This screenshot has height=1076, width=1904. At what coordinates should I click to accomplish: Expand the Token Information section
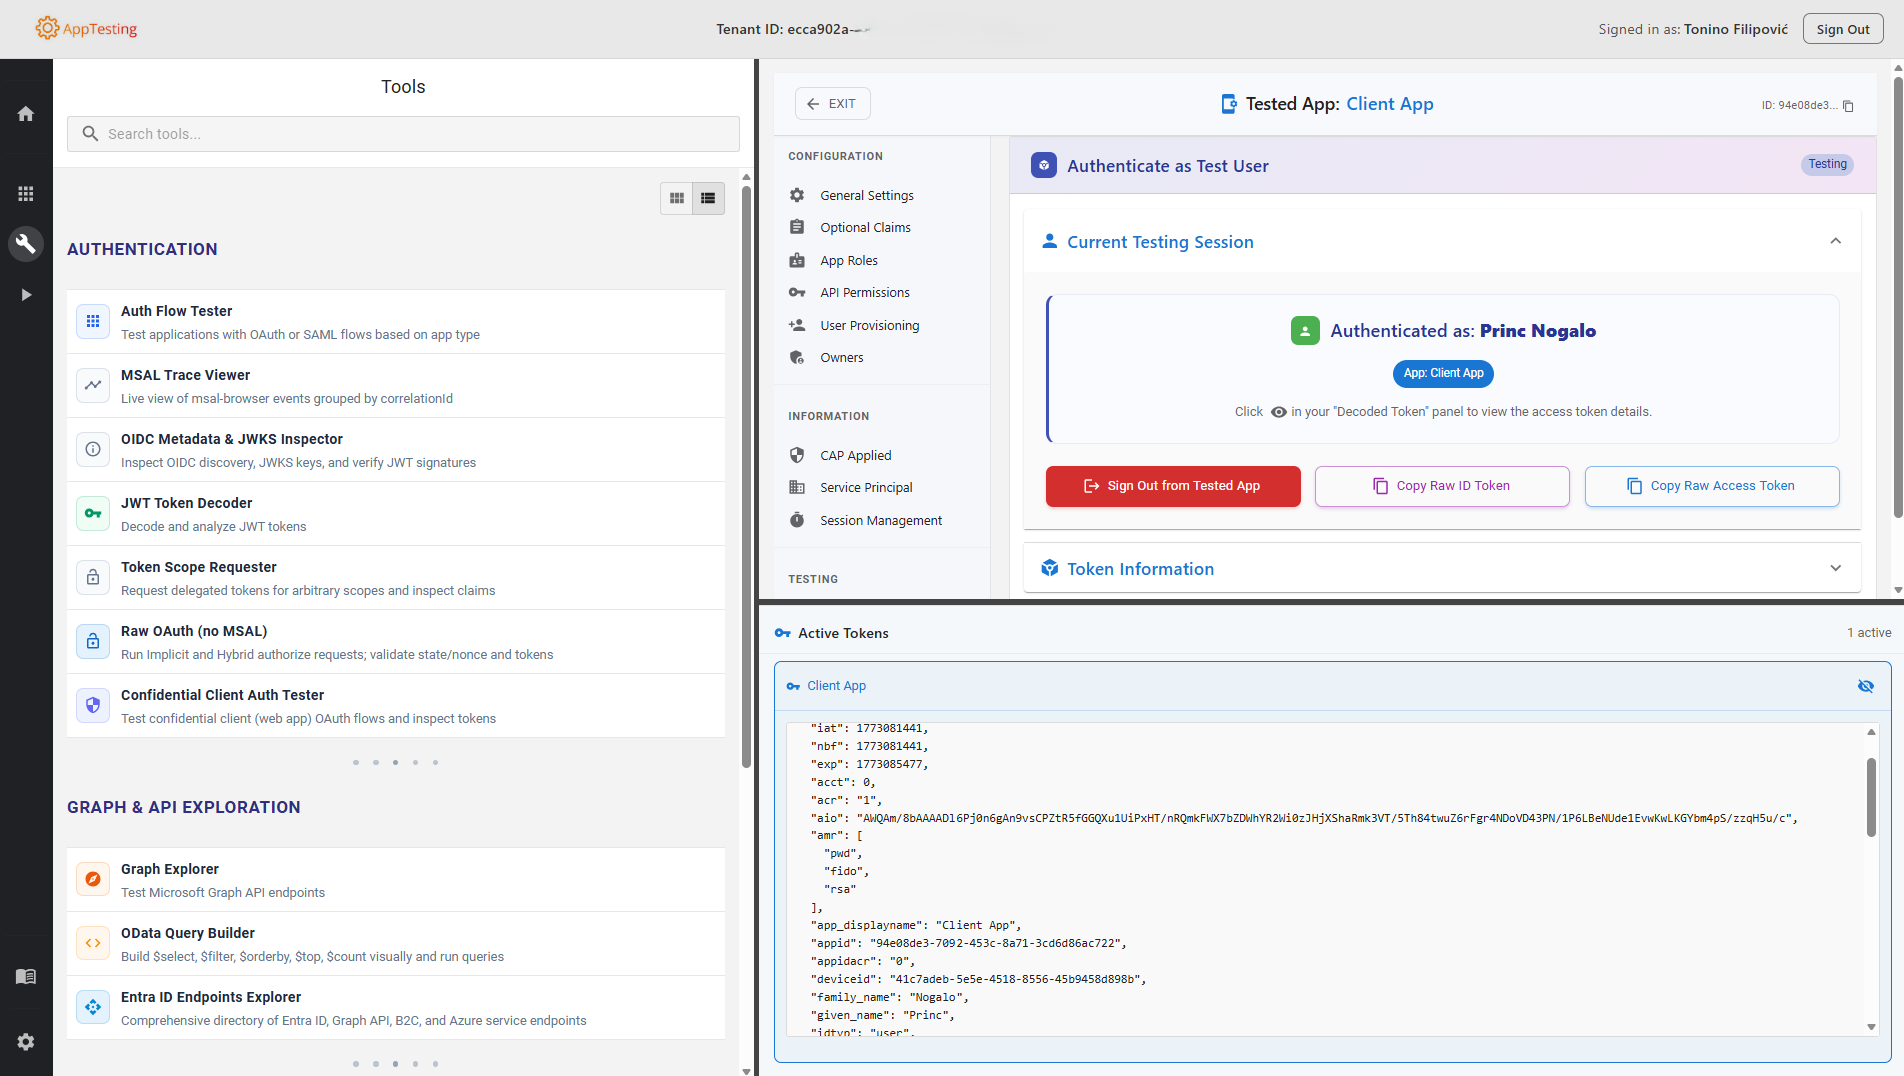1836,568
